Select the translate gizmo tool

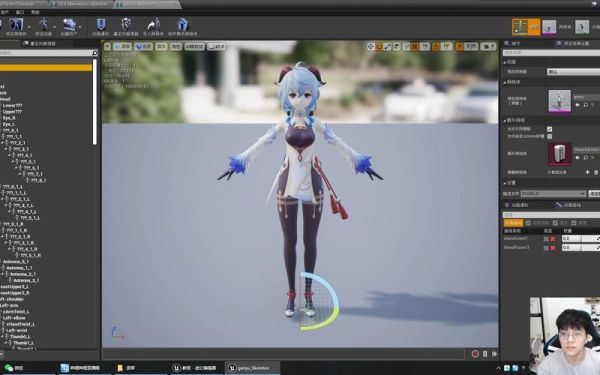pyautogui.click(x=371, y=46)
